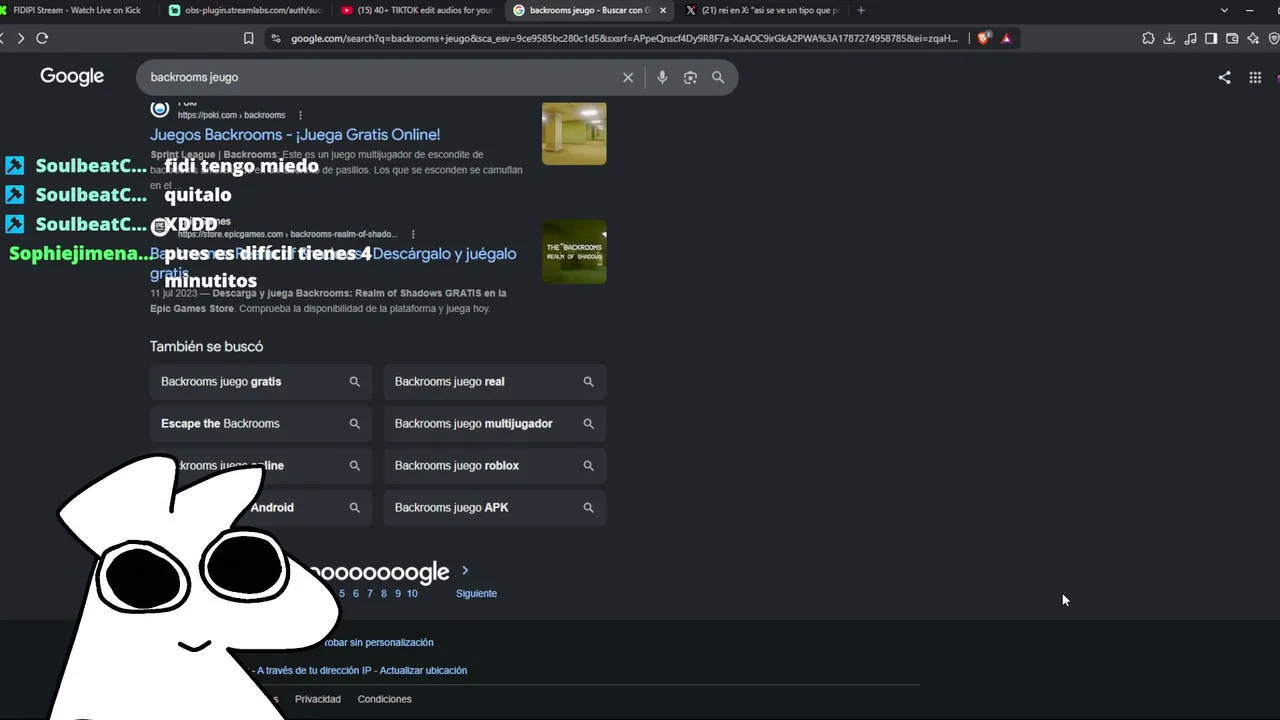The width and height of the screenshot is (1280, 720).
Task: Open the Leo AI sparkle icon
Action: (1253, 38)
